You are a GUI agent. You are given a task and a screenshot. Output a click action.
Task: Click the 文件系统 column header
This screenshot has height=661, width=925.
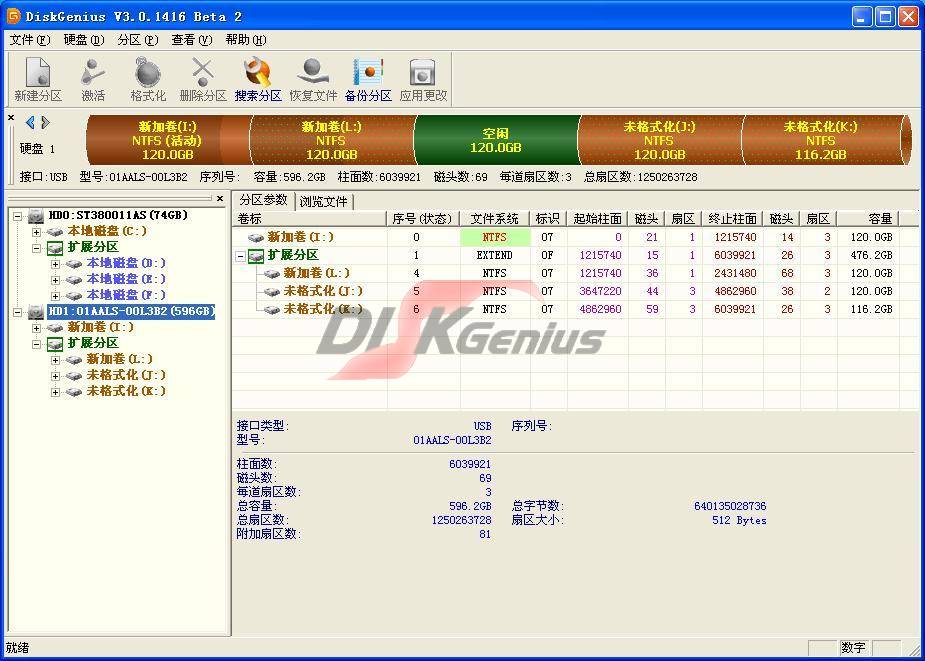point(494,219)
